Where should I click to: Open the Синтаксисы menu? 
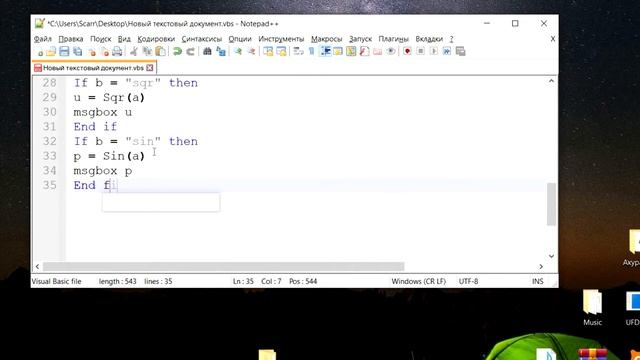[x=202, y=39]
